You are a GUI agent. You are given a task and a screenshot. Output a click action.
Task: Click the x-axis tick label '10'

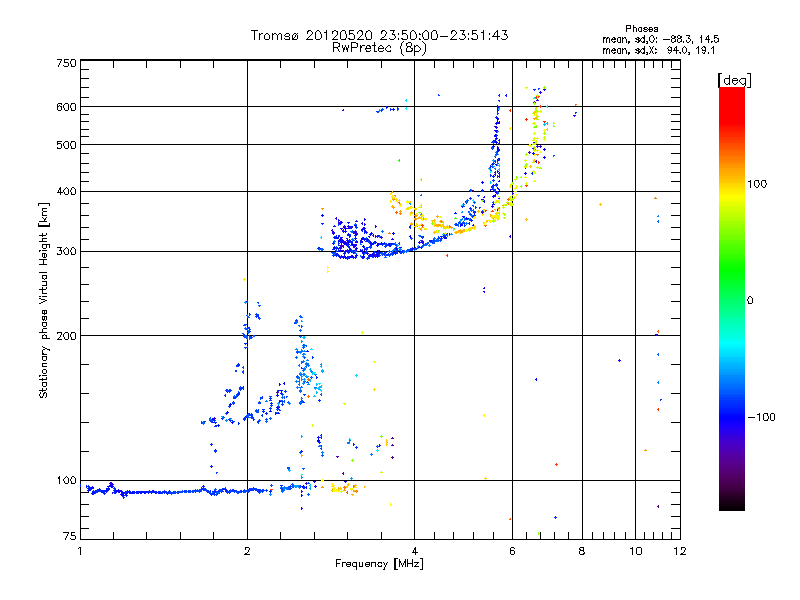click(636, 551)
